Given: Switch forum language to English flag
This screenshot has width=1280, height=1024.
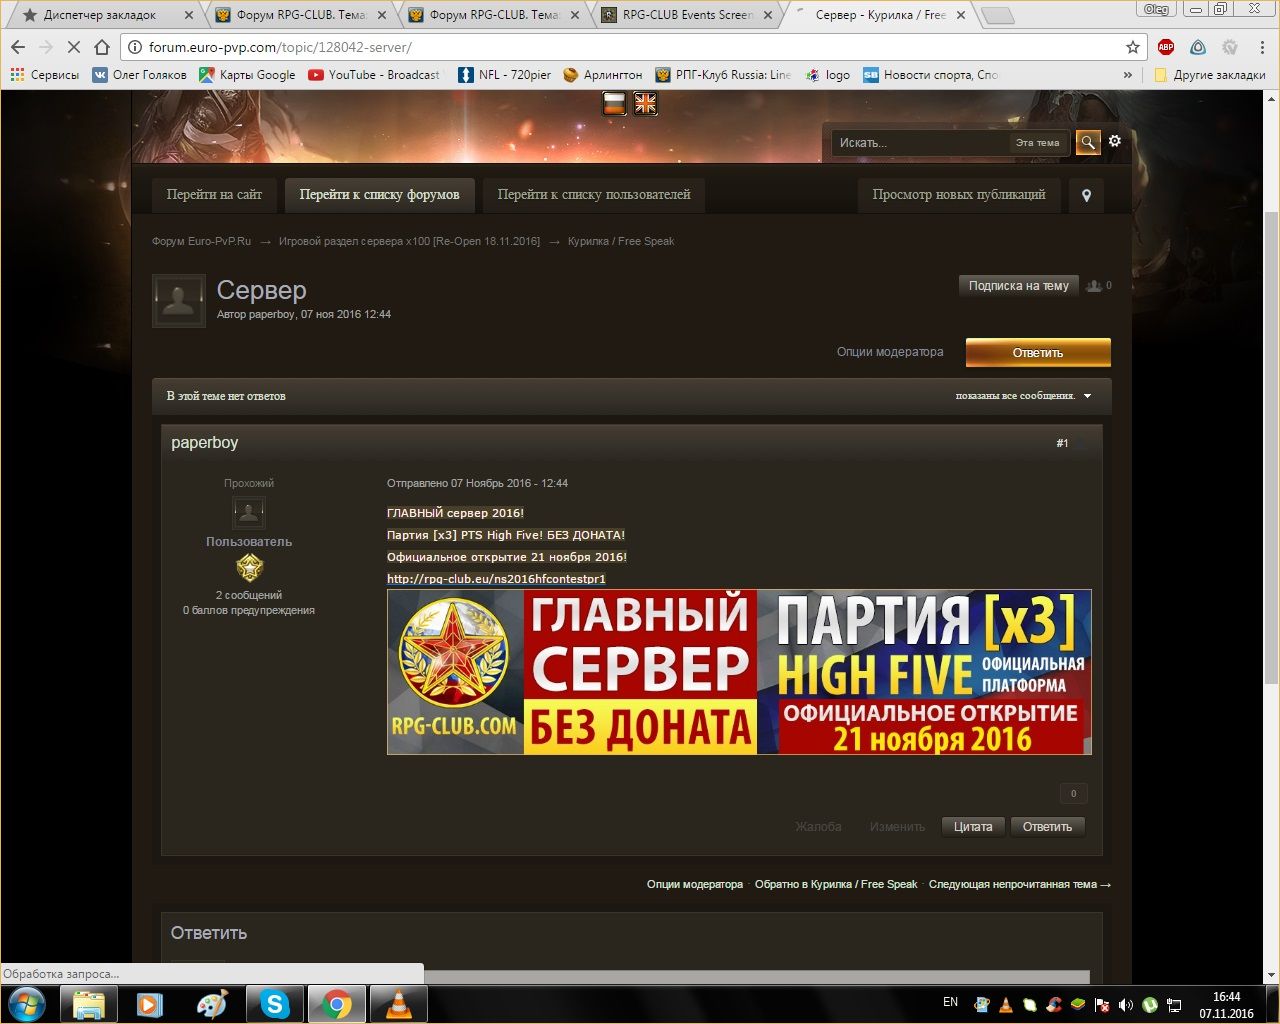Looking at the screenshot, I should 646,103.
